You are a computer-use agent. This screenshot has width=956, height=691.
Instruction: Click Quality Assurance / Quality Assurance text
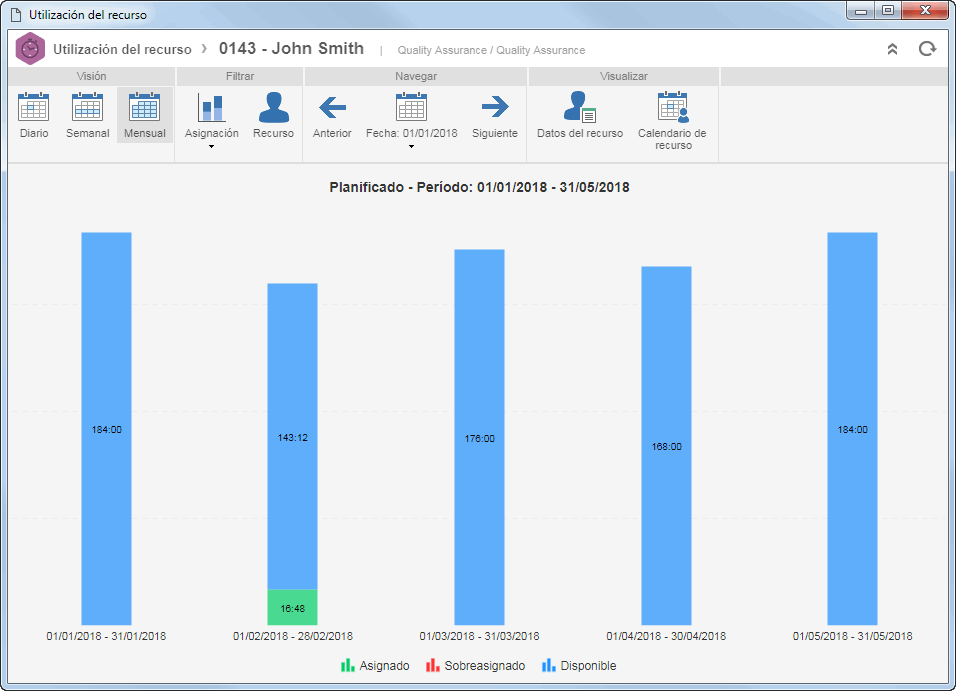point(491,50)
